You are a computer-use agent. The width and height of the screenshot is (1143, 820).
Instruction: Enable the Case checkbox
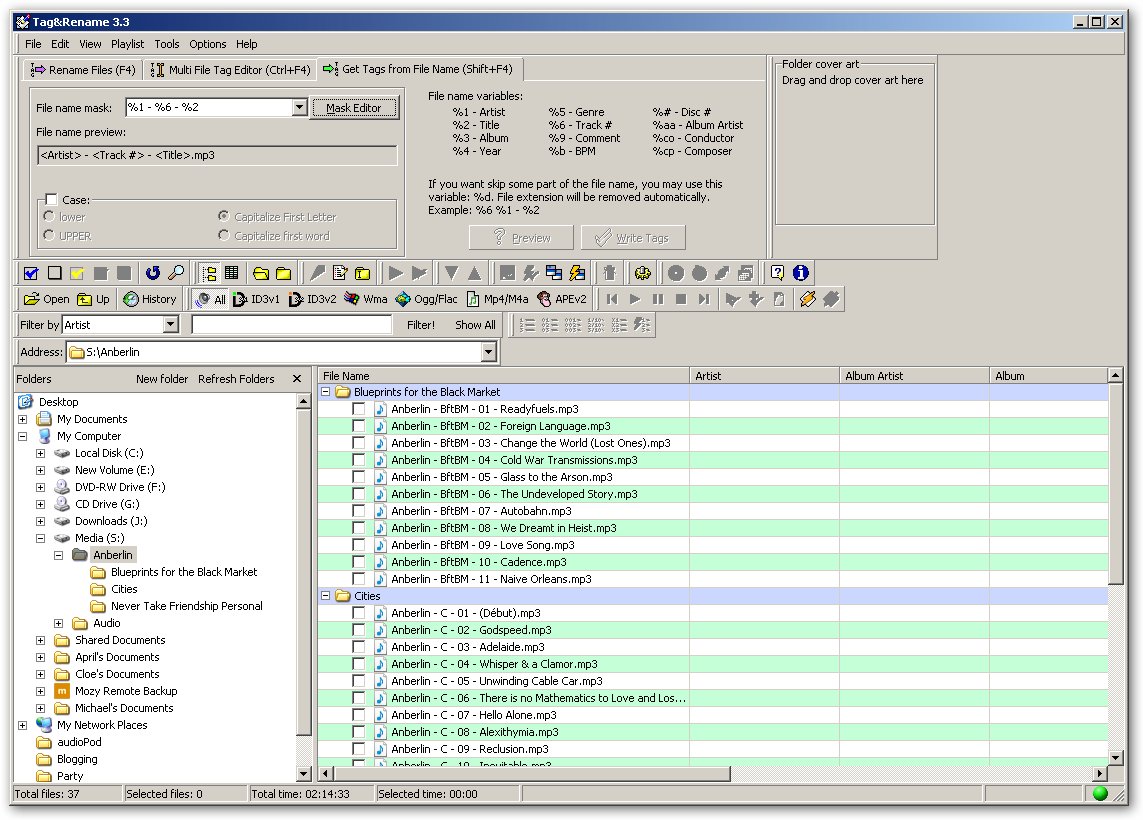click(51, 200)
